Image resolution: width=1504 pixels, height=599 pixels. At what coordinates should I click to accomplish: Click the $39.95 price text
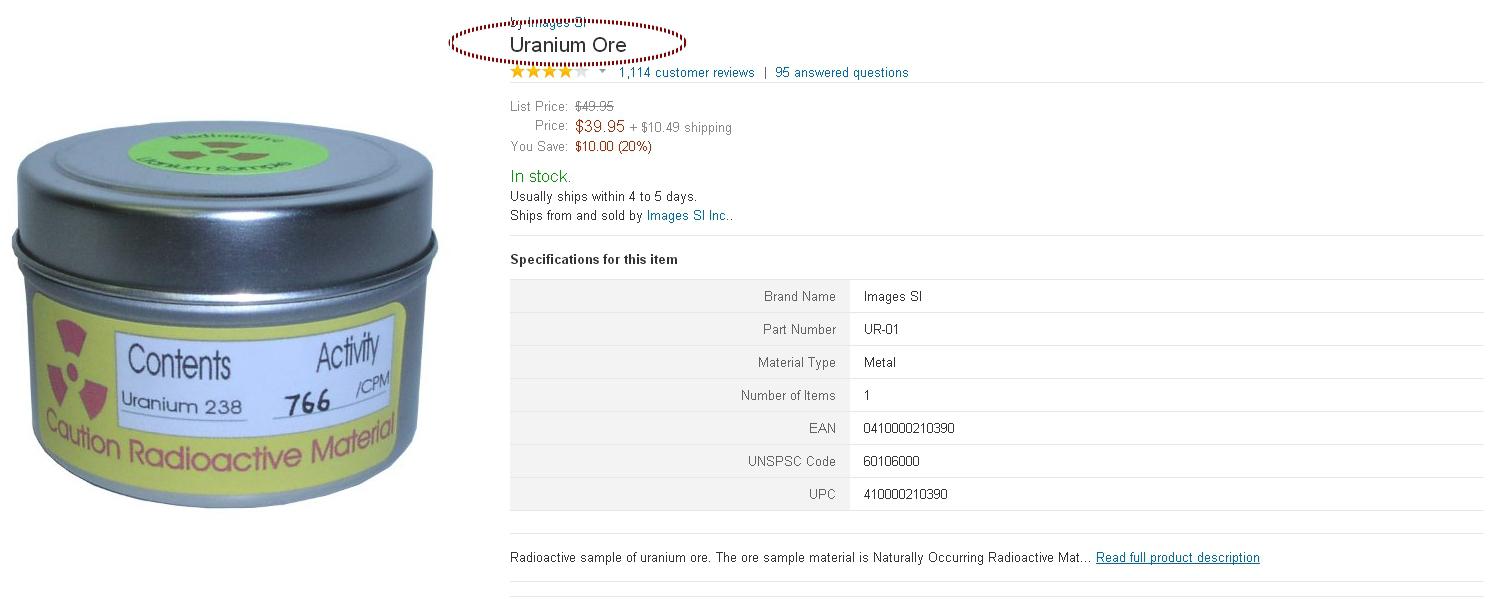point(600,126)
